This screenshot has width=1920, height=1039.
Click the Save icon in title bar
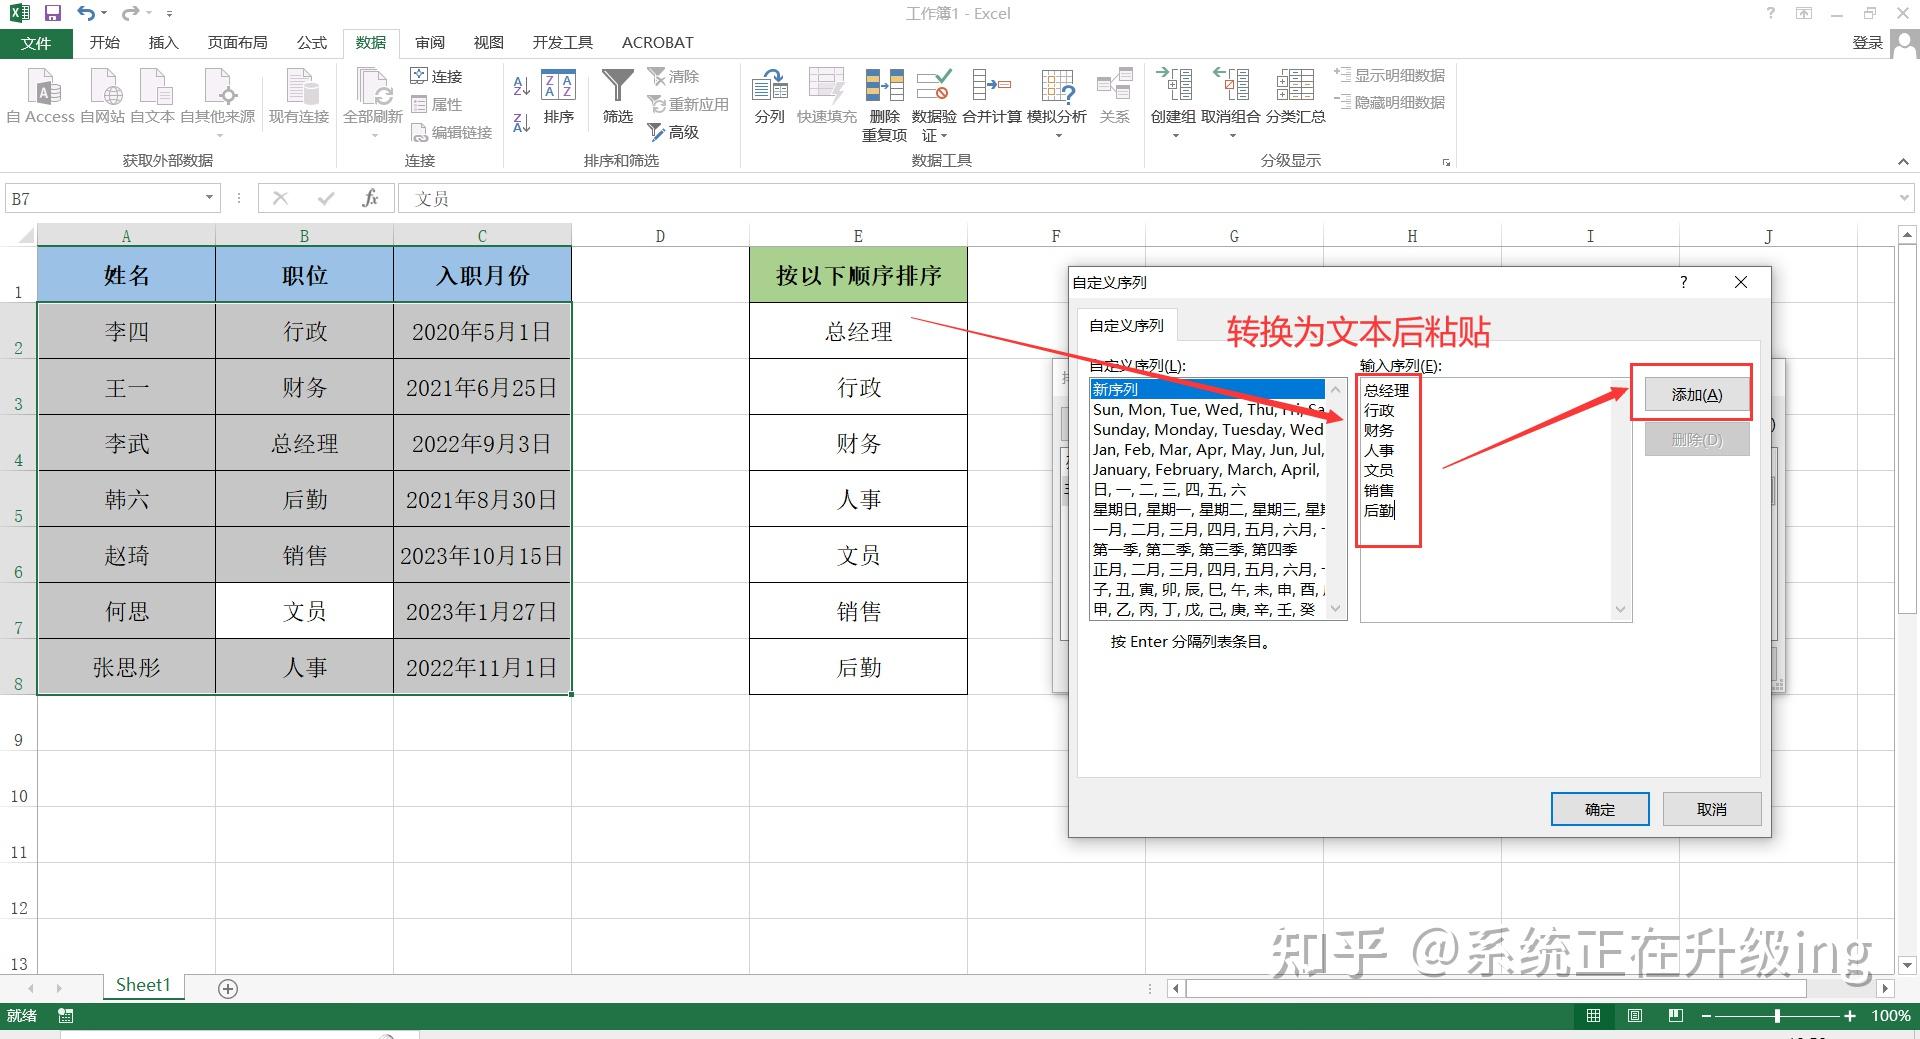[x=53, y=13]
